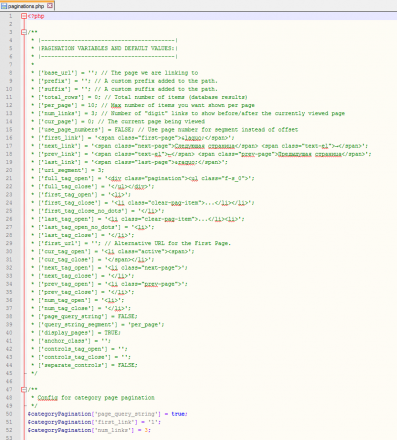
Task: Place cursor on the <?php opening tag
Action: pos(36,16)
